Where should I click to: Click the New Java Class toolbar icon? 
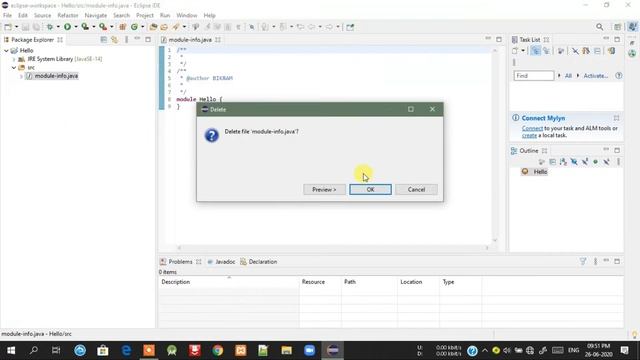(134, 27)
